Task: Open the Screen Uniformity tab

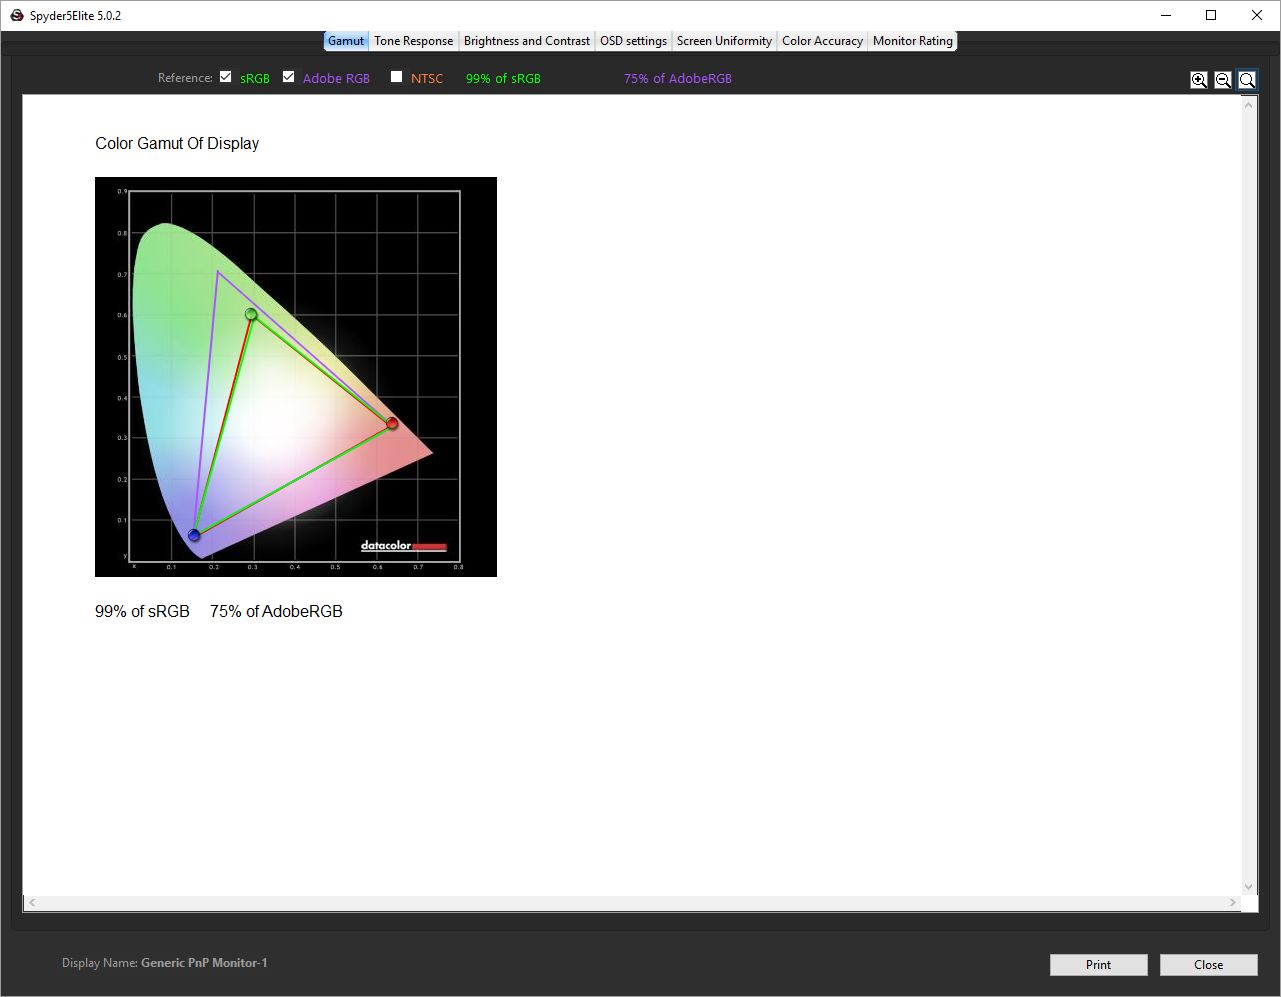Action: (x=724, y=41)
